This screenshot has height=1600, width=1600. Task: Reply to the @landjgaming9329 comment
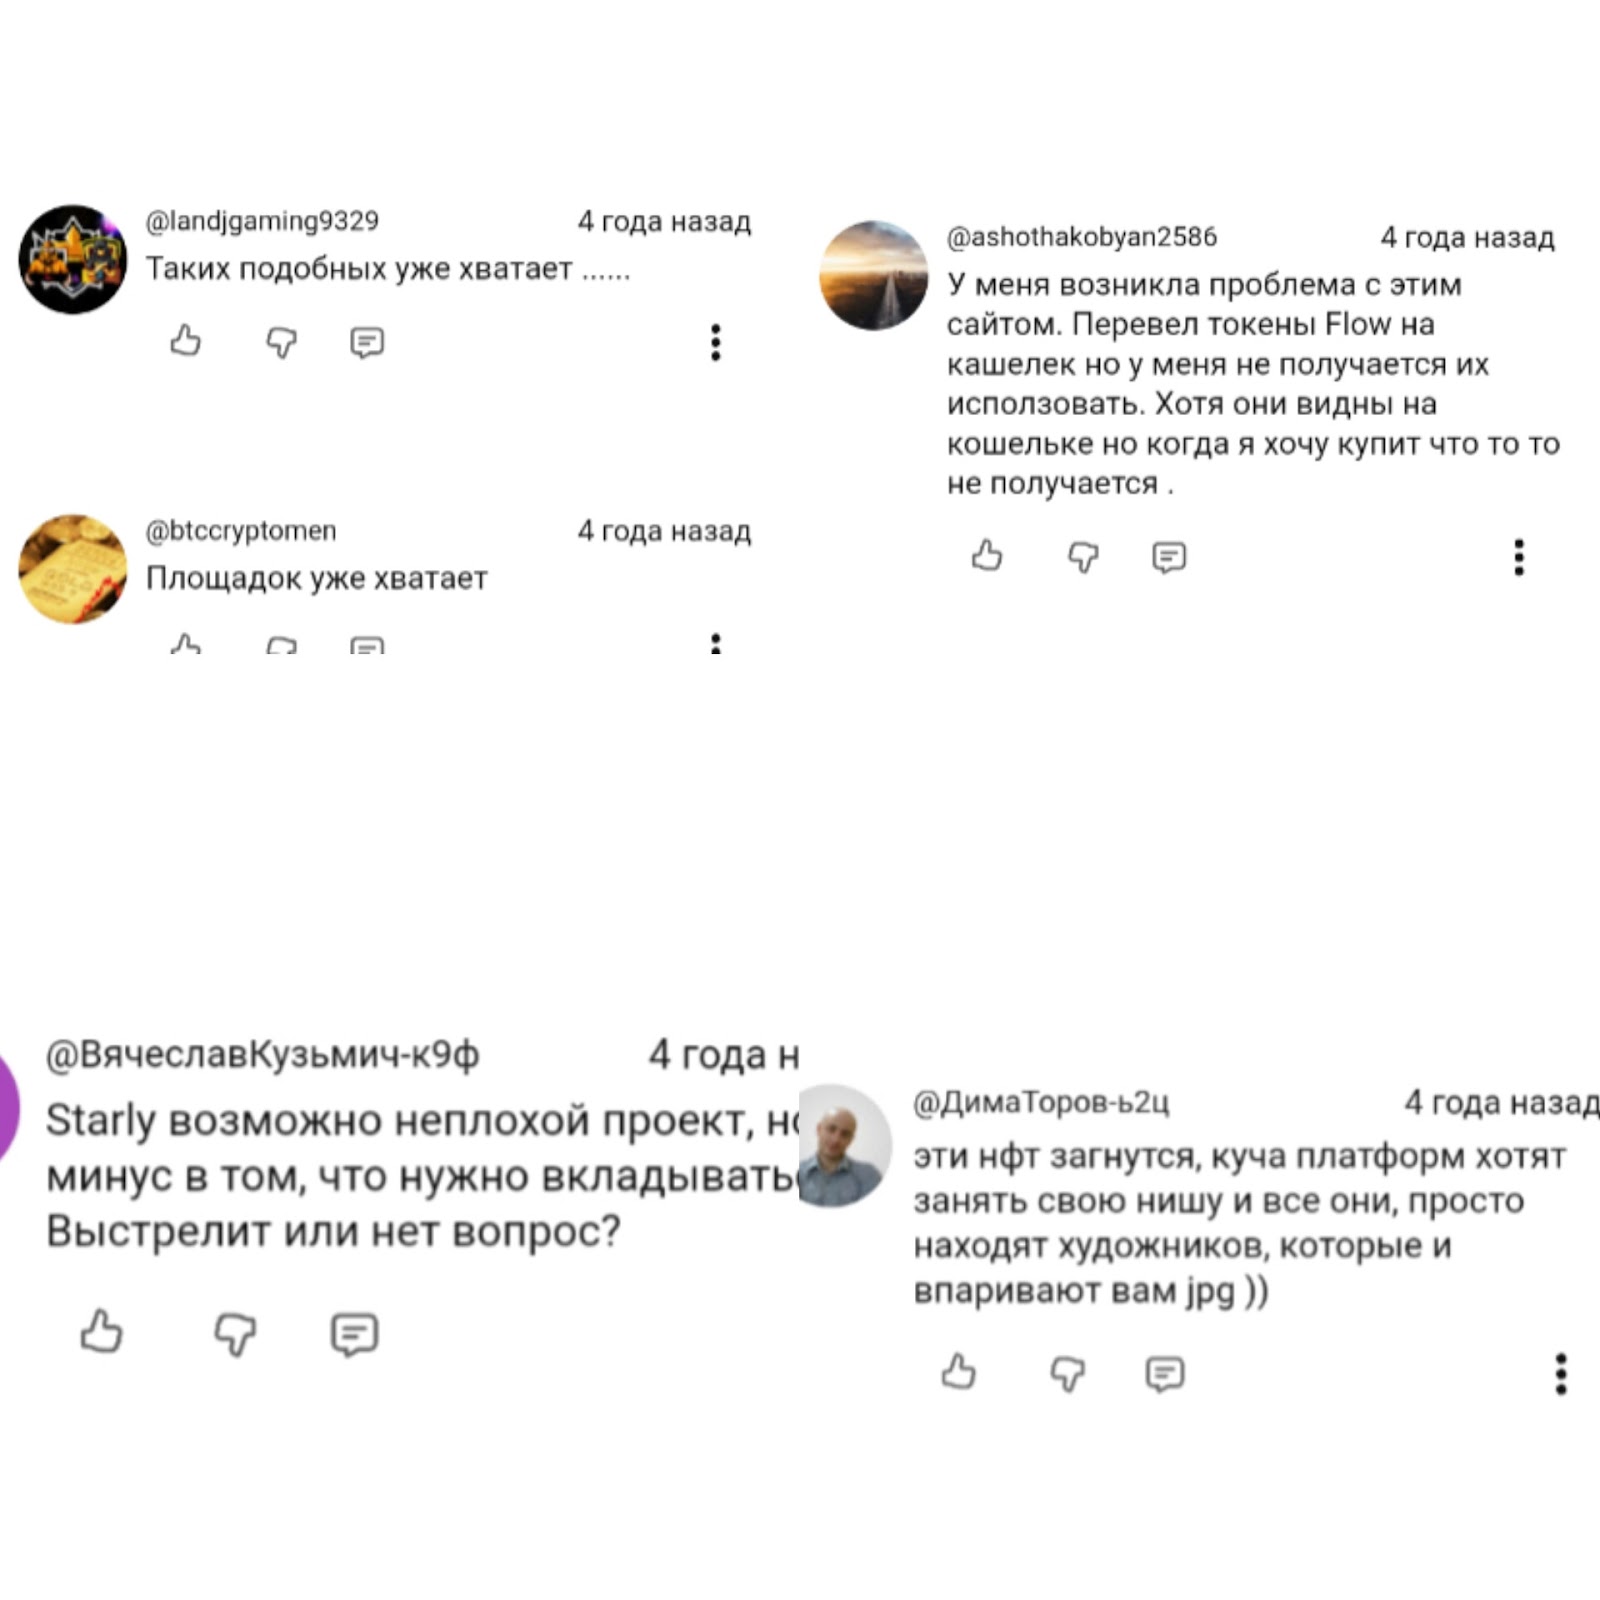[x=367, y=343]
